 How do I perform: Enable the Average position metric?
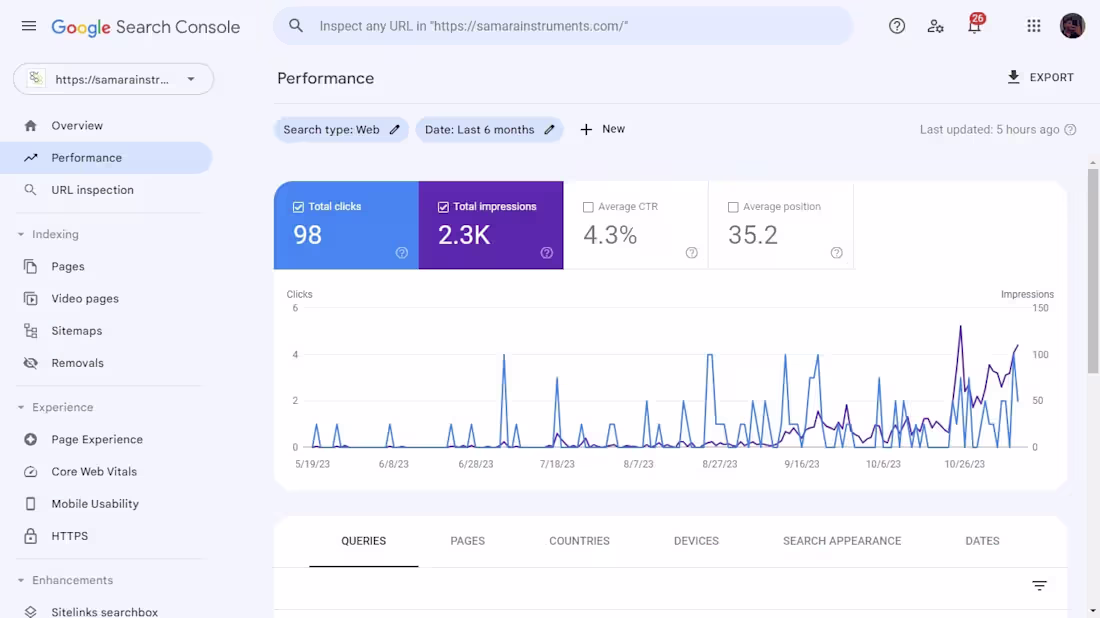[x=734, y=206]
